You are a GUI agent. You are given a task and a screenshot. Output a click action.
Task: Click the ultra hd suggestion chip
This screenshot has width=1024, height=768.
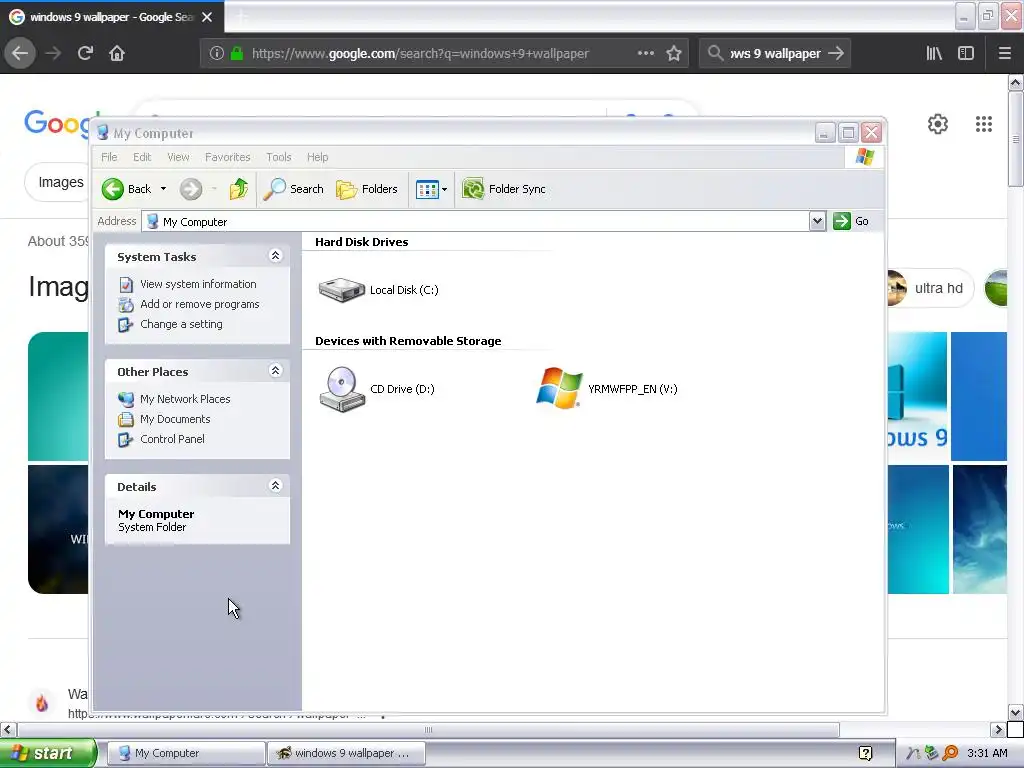[x=938, y=288]
